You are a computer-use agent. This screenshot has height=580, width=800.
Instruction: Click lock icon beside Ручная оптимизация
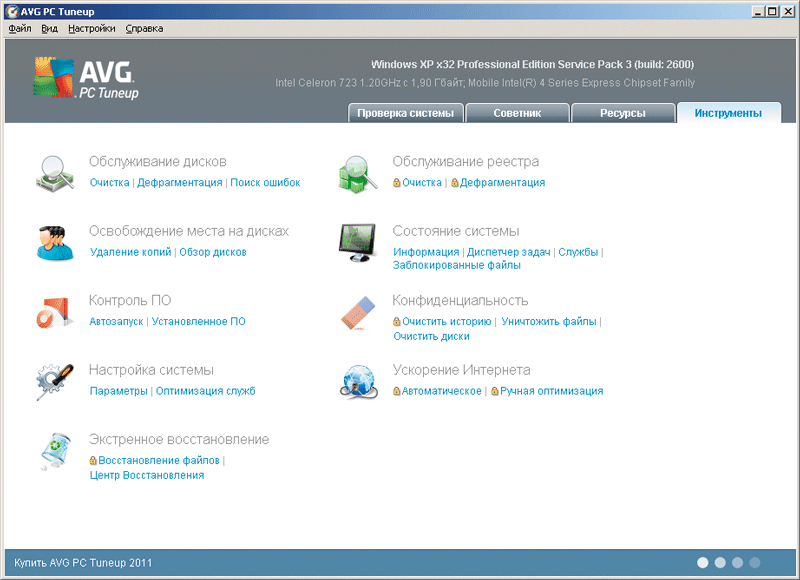coord(494,391)
